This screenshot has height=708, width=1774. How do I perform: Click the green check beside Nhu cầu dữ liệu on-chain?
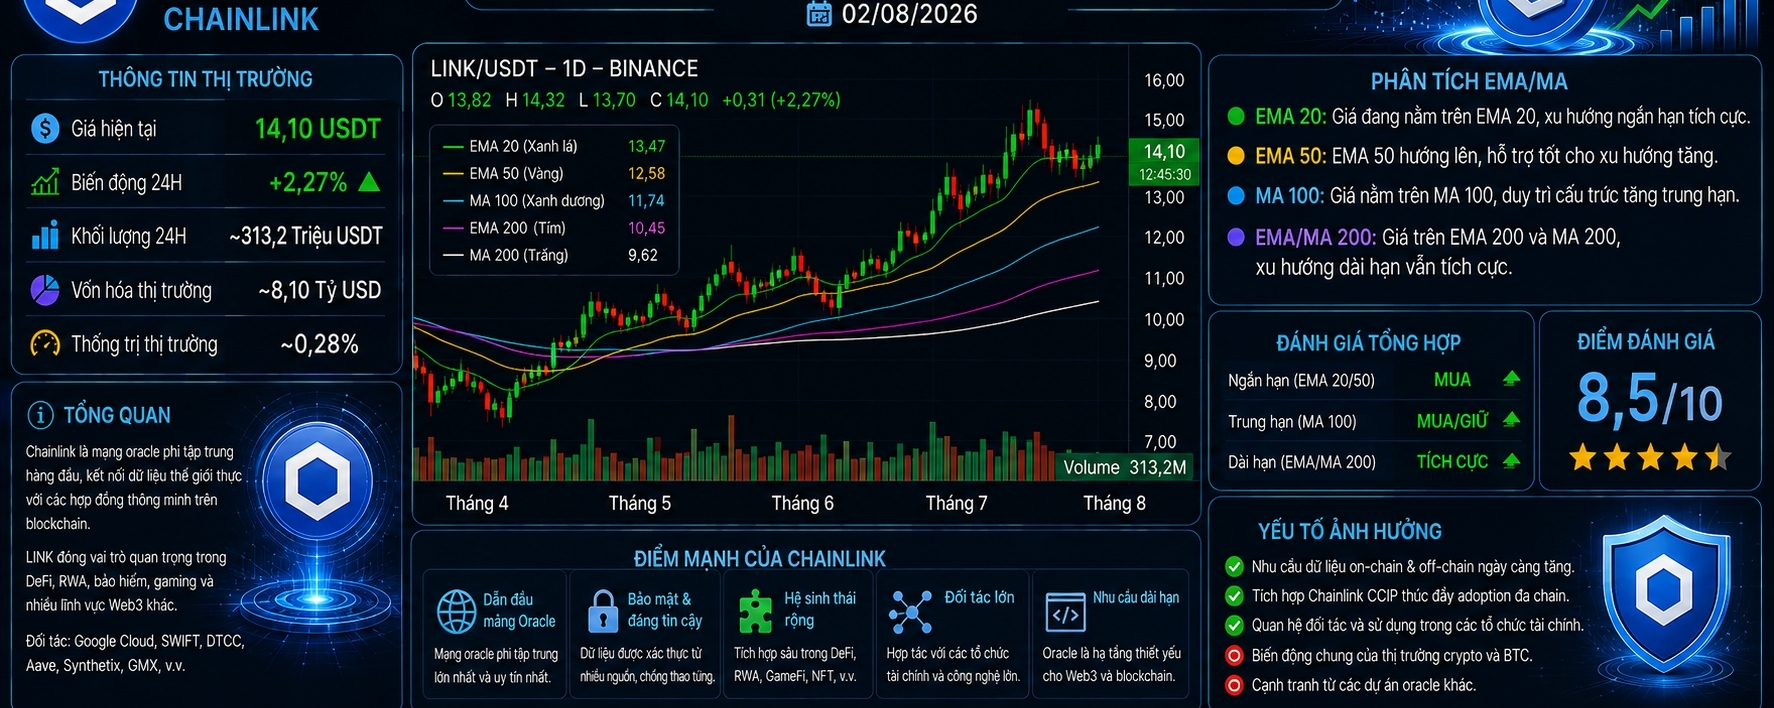point(1234,566)
